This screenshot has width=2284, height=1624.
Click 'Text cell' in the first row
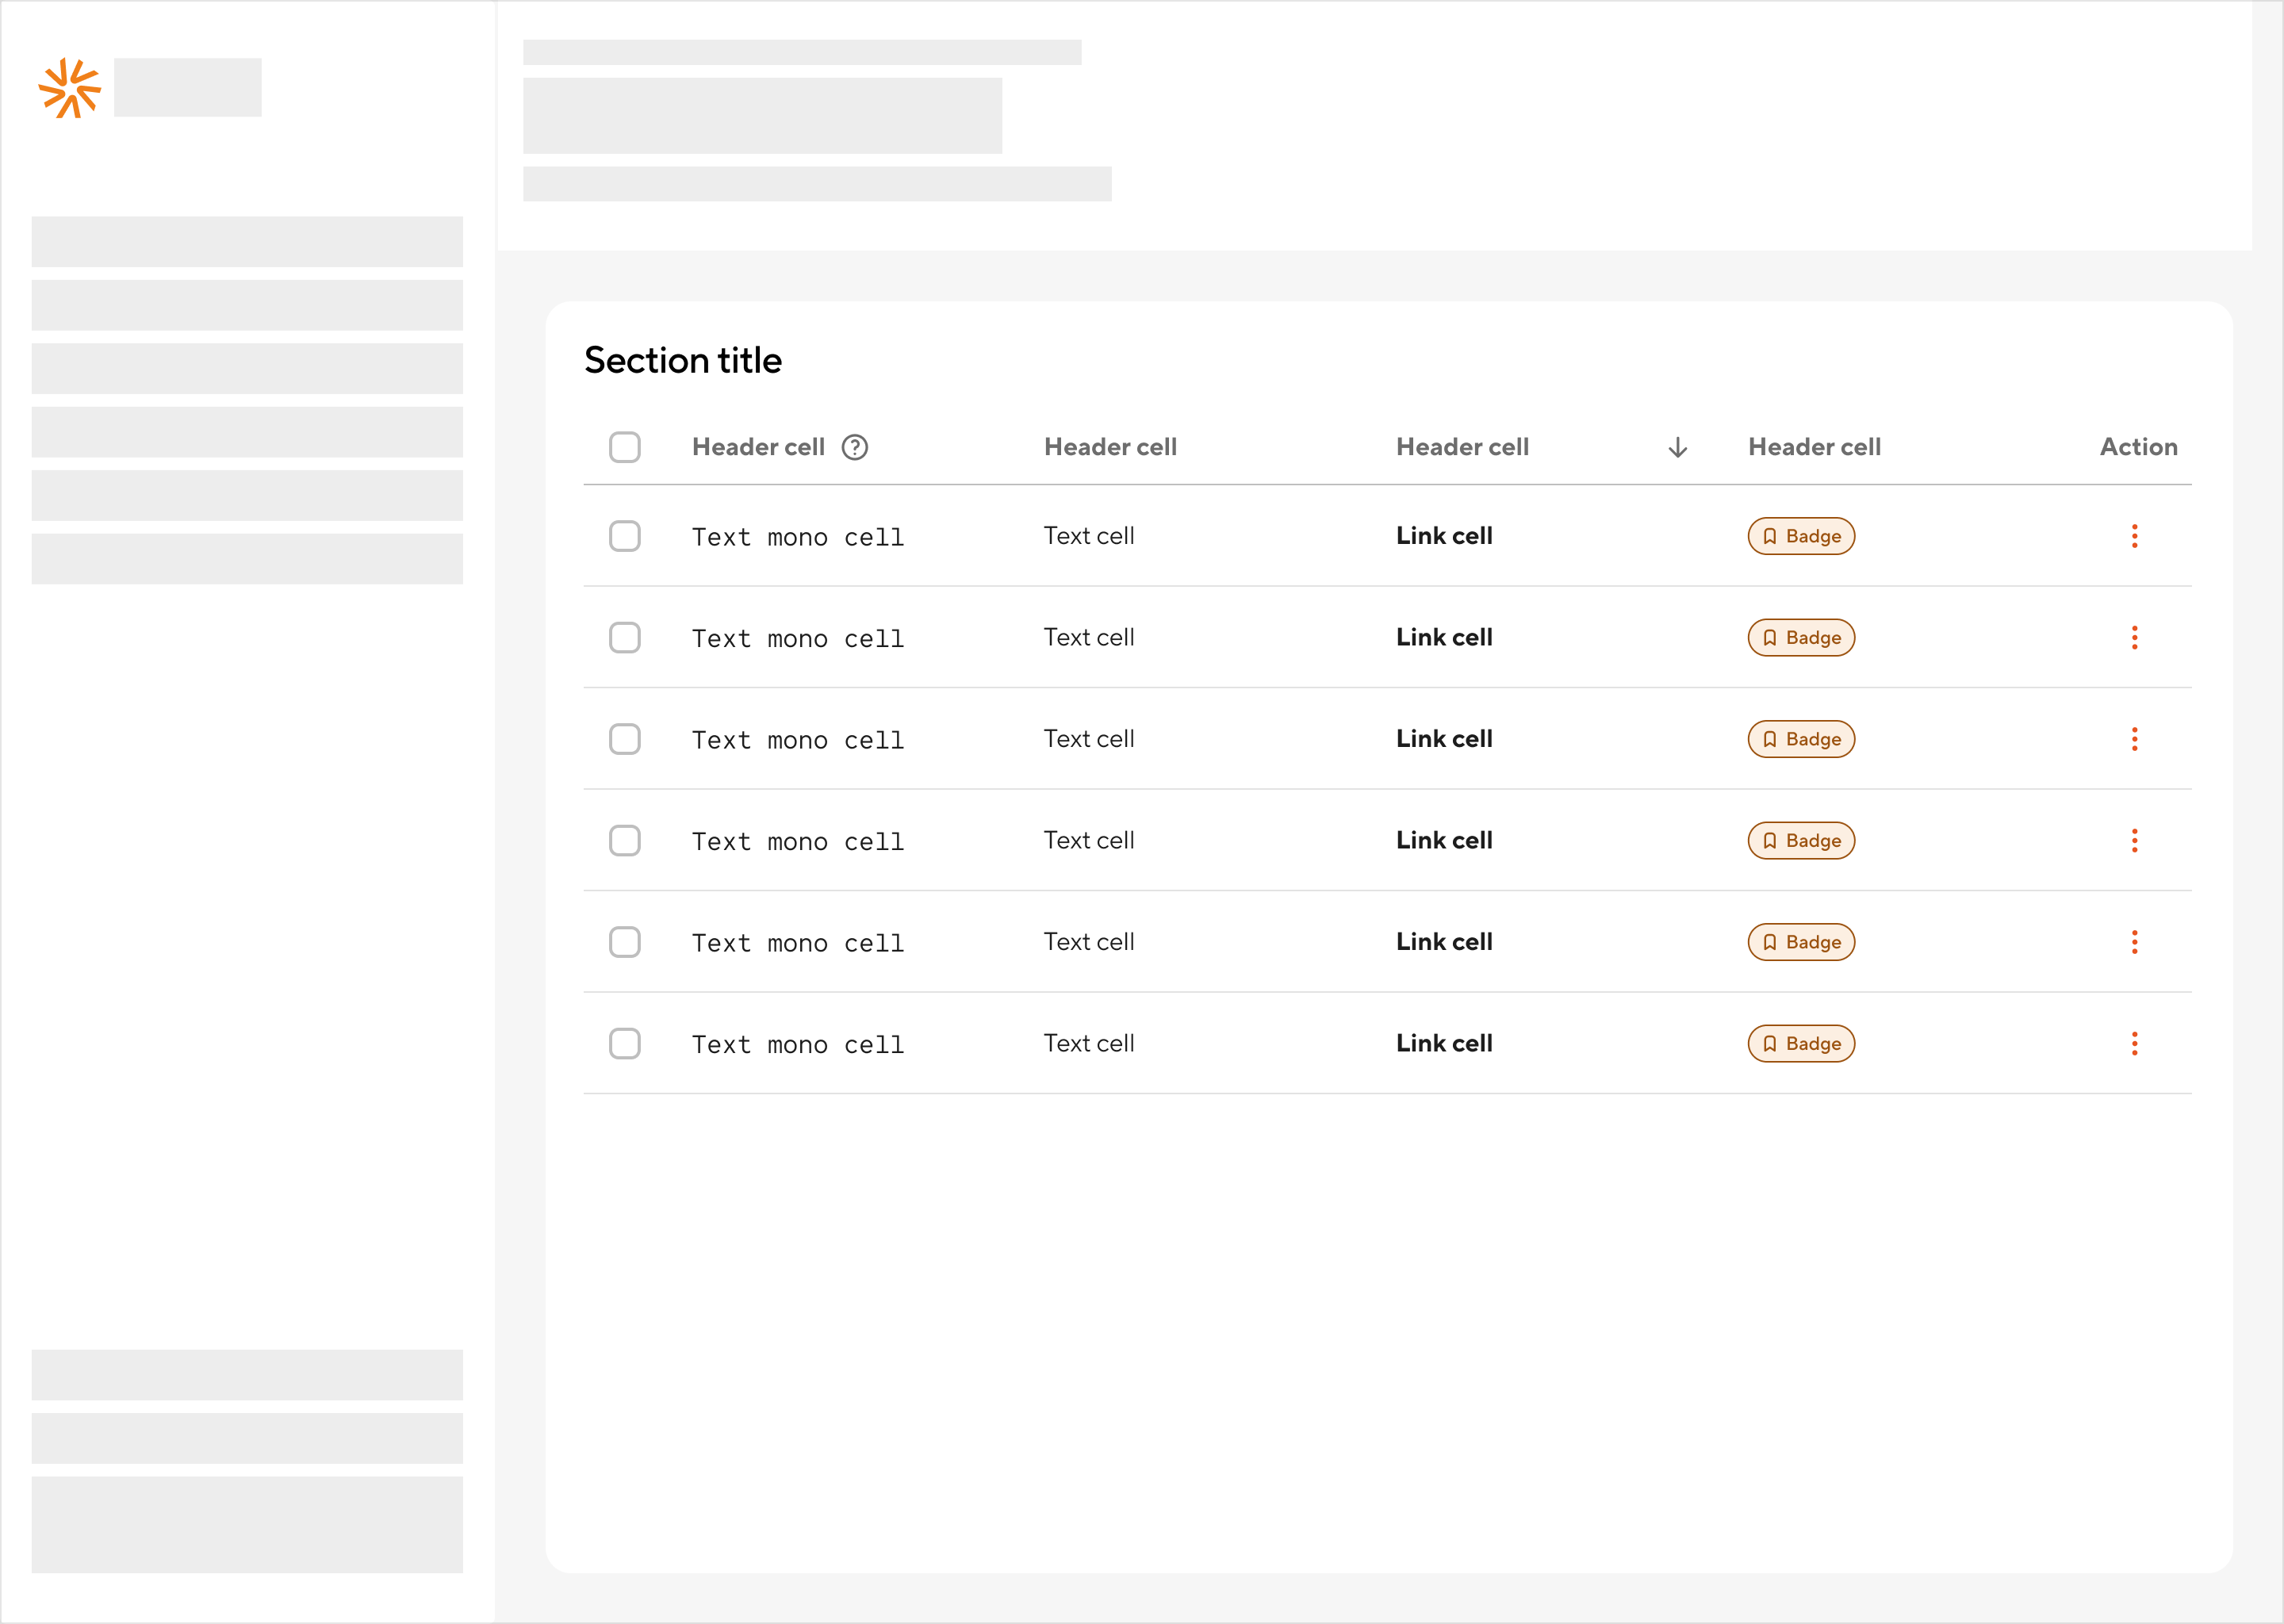(1089, 536)
